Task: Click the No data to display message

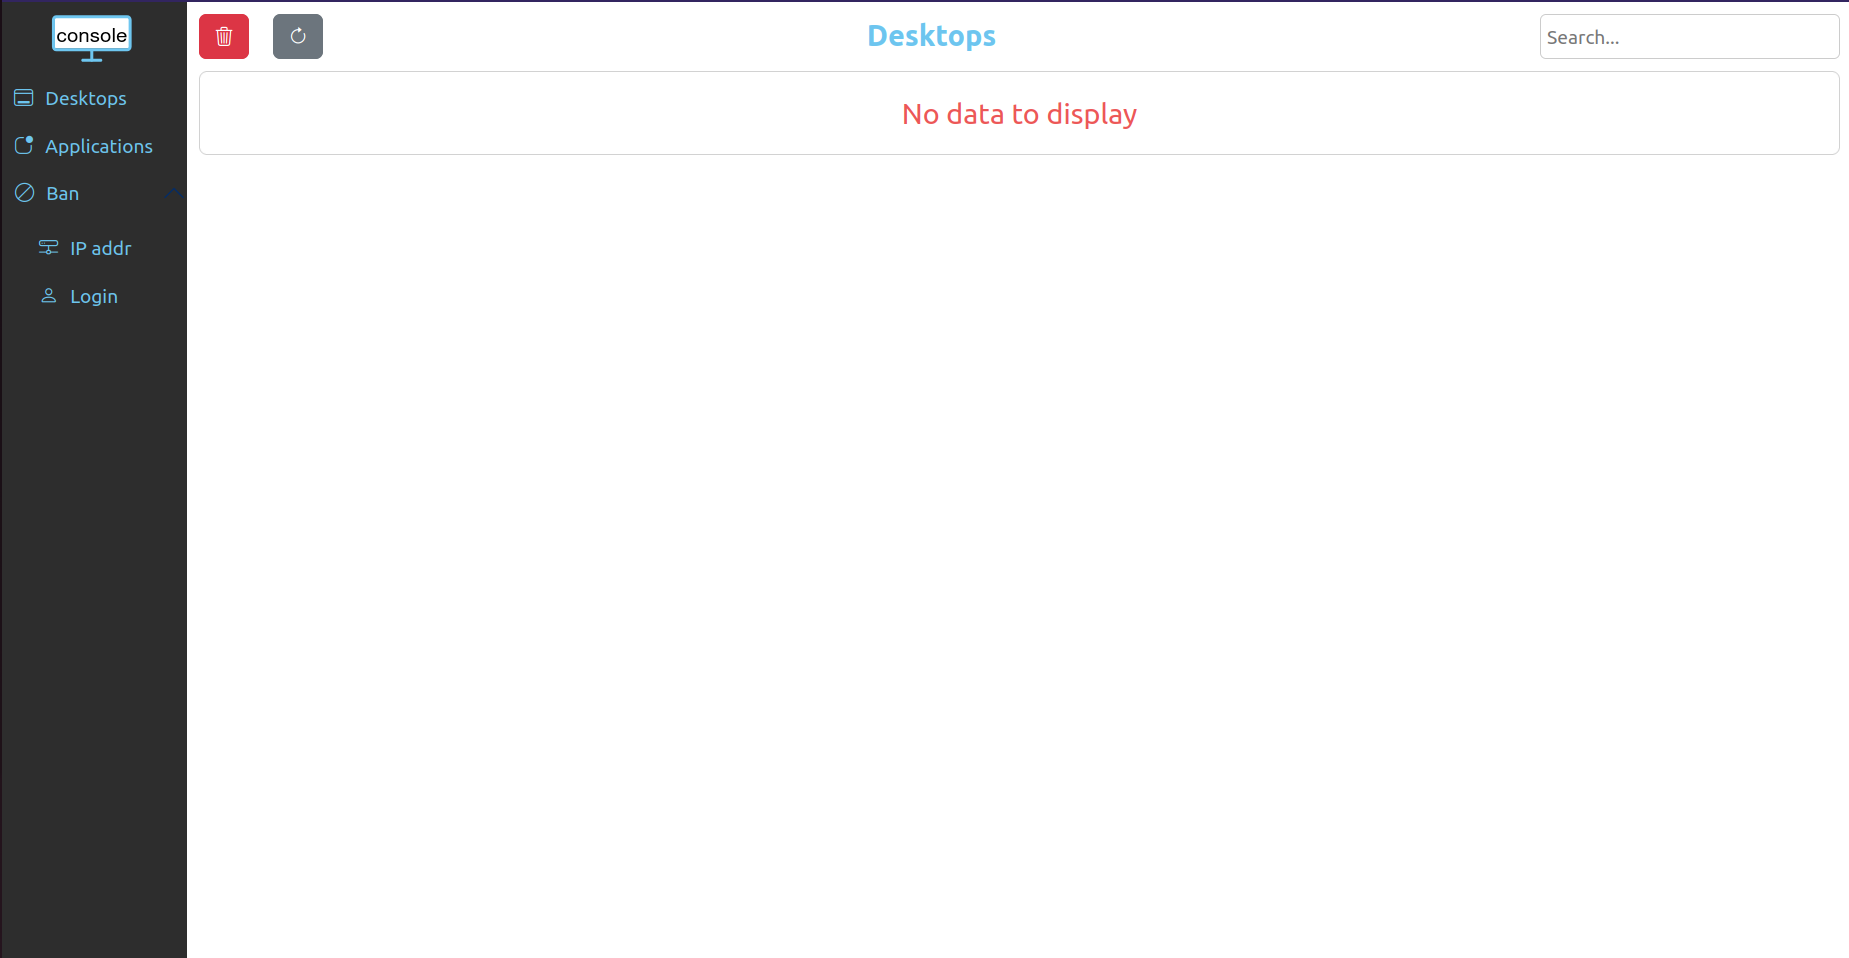Action: pyautogui.click(x=1018, y=114)
